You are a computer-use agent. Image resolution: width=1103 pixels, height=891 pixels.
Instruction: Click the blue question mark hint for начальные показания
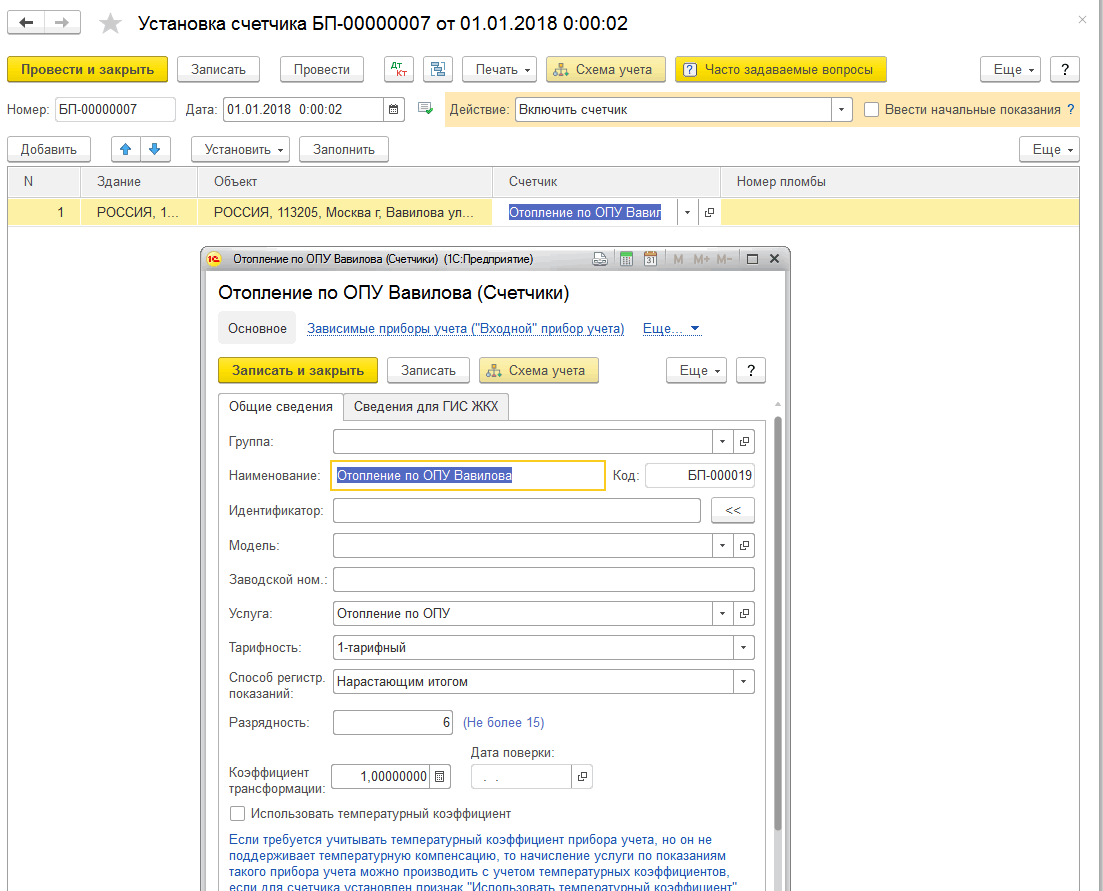point(1071,110)
